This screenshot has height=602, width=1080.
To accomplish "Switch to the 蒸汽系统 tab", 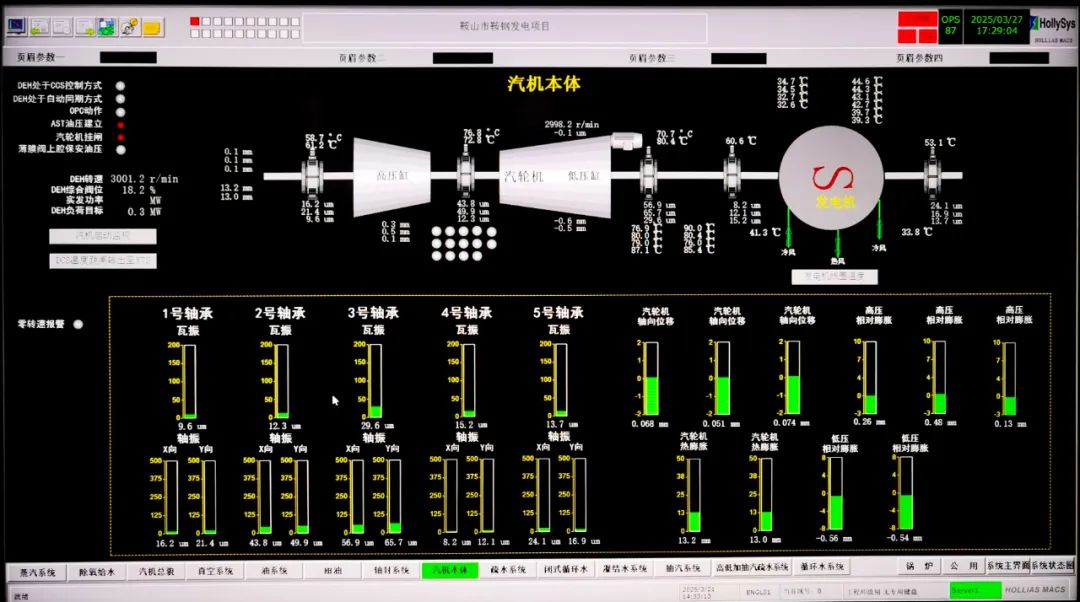I will tap(39, 570).
